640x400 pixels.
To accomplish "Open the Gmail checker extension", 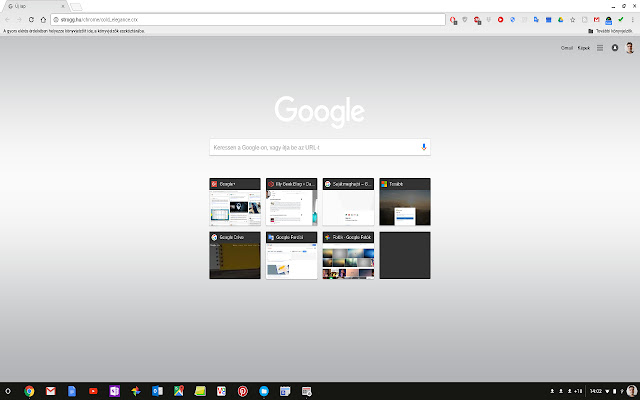I will 596,20.
